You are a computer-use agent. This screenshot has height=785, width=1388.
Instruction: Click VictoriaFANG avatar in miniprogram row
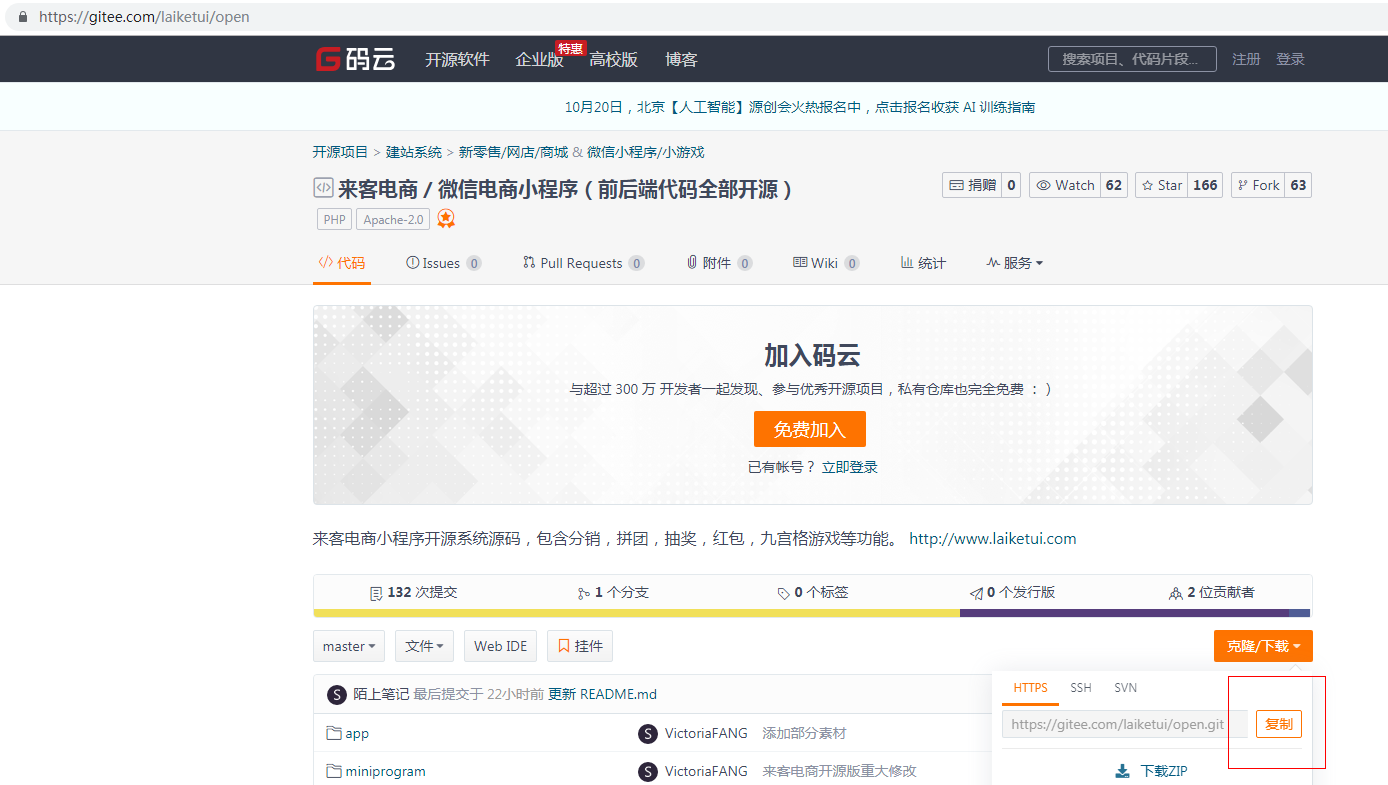(648, 771)
